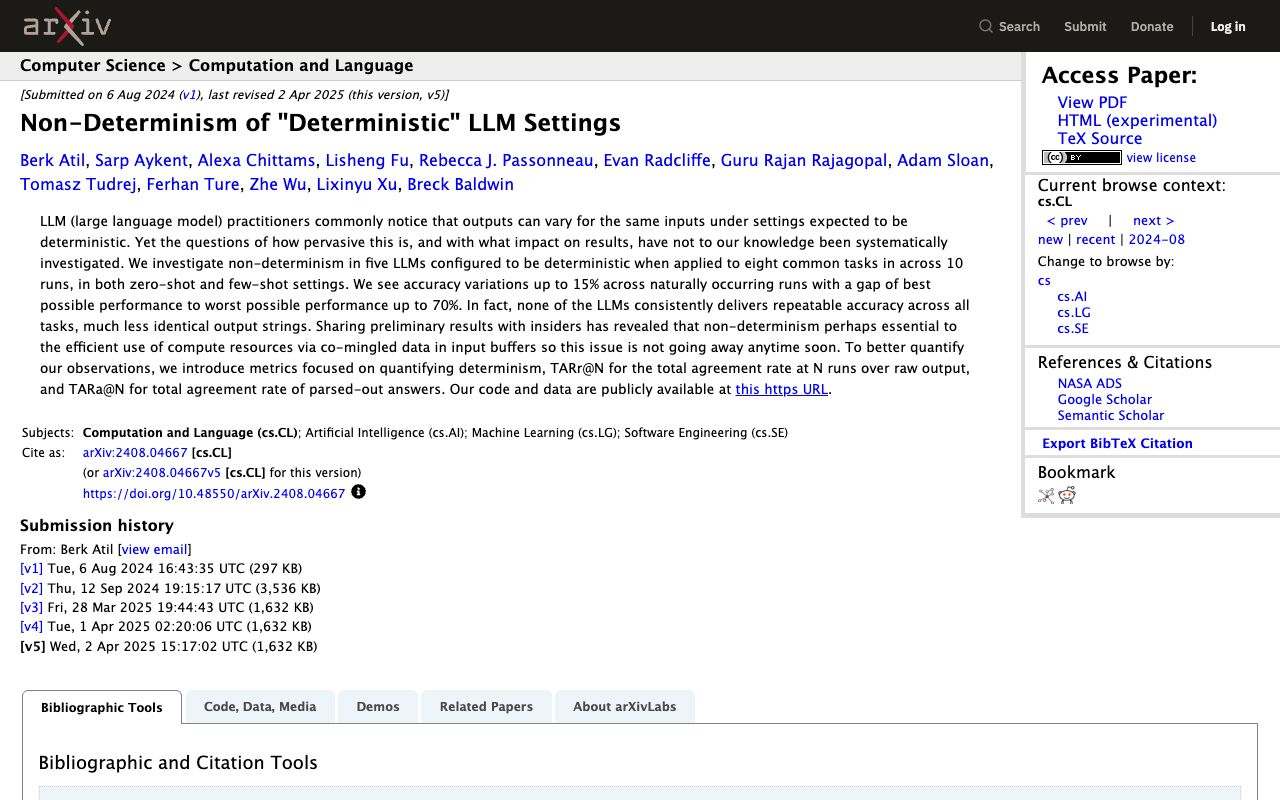Open NASA ADS references
This screenshot has width=1280, height=800.
pos(1090,384)
